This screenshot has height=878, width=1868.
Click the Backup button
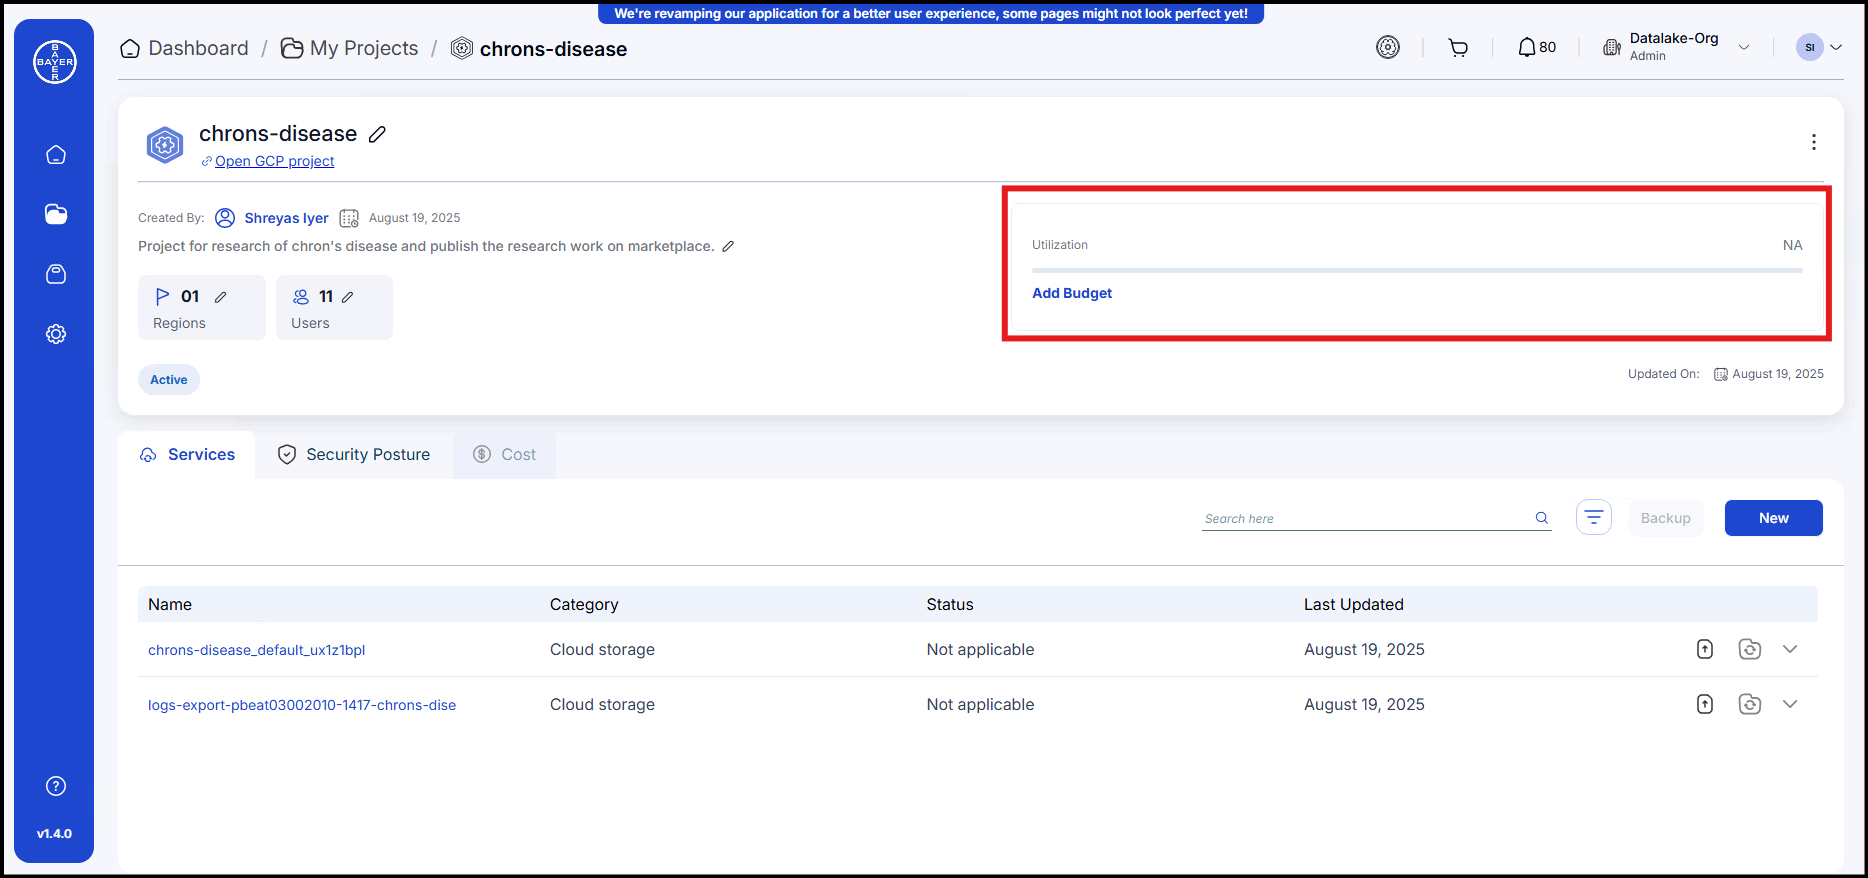[x=1665, y=518]
